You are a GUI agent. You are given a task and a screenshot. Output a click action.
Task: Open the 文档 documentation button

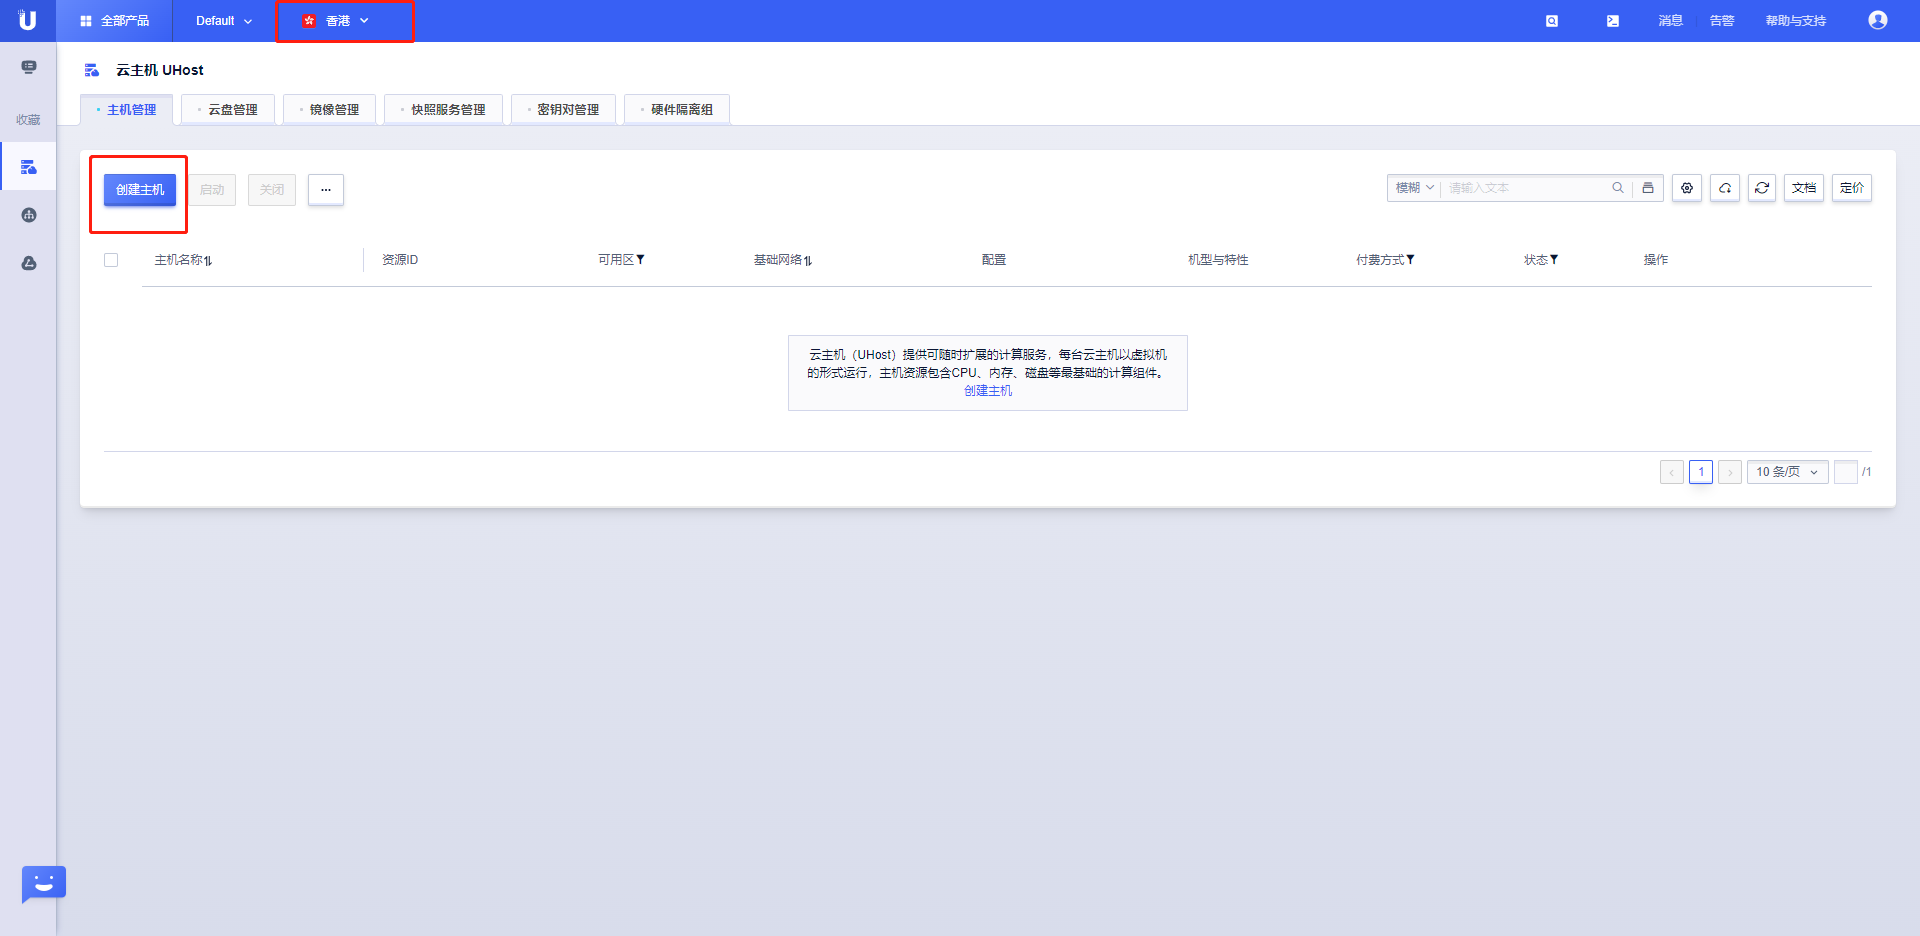(1804, 188)
